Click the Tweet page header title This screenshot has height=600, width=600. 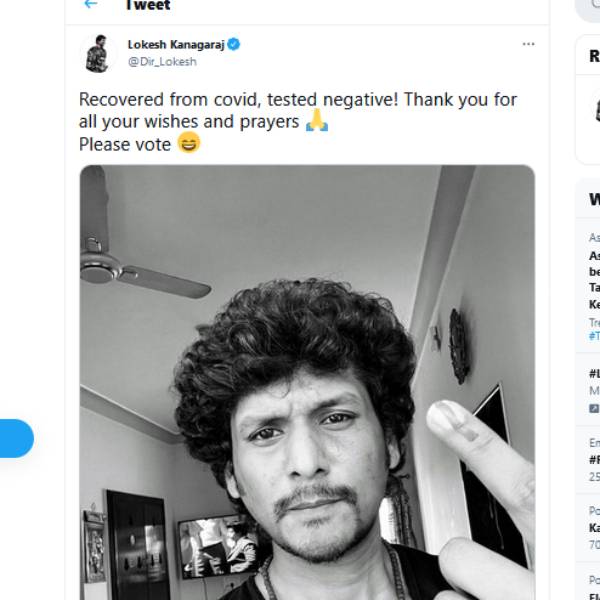[148, 5]
